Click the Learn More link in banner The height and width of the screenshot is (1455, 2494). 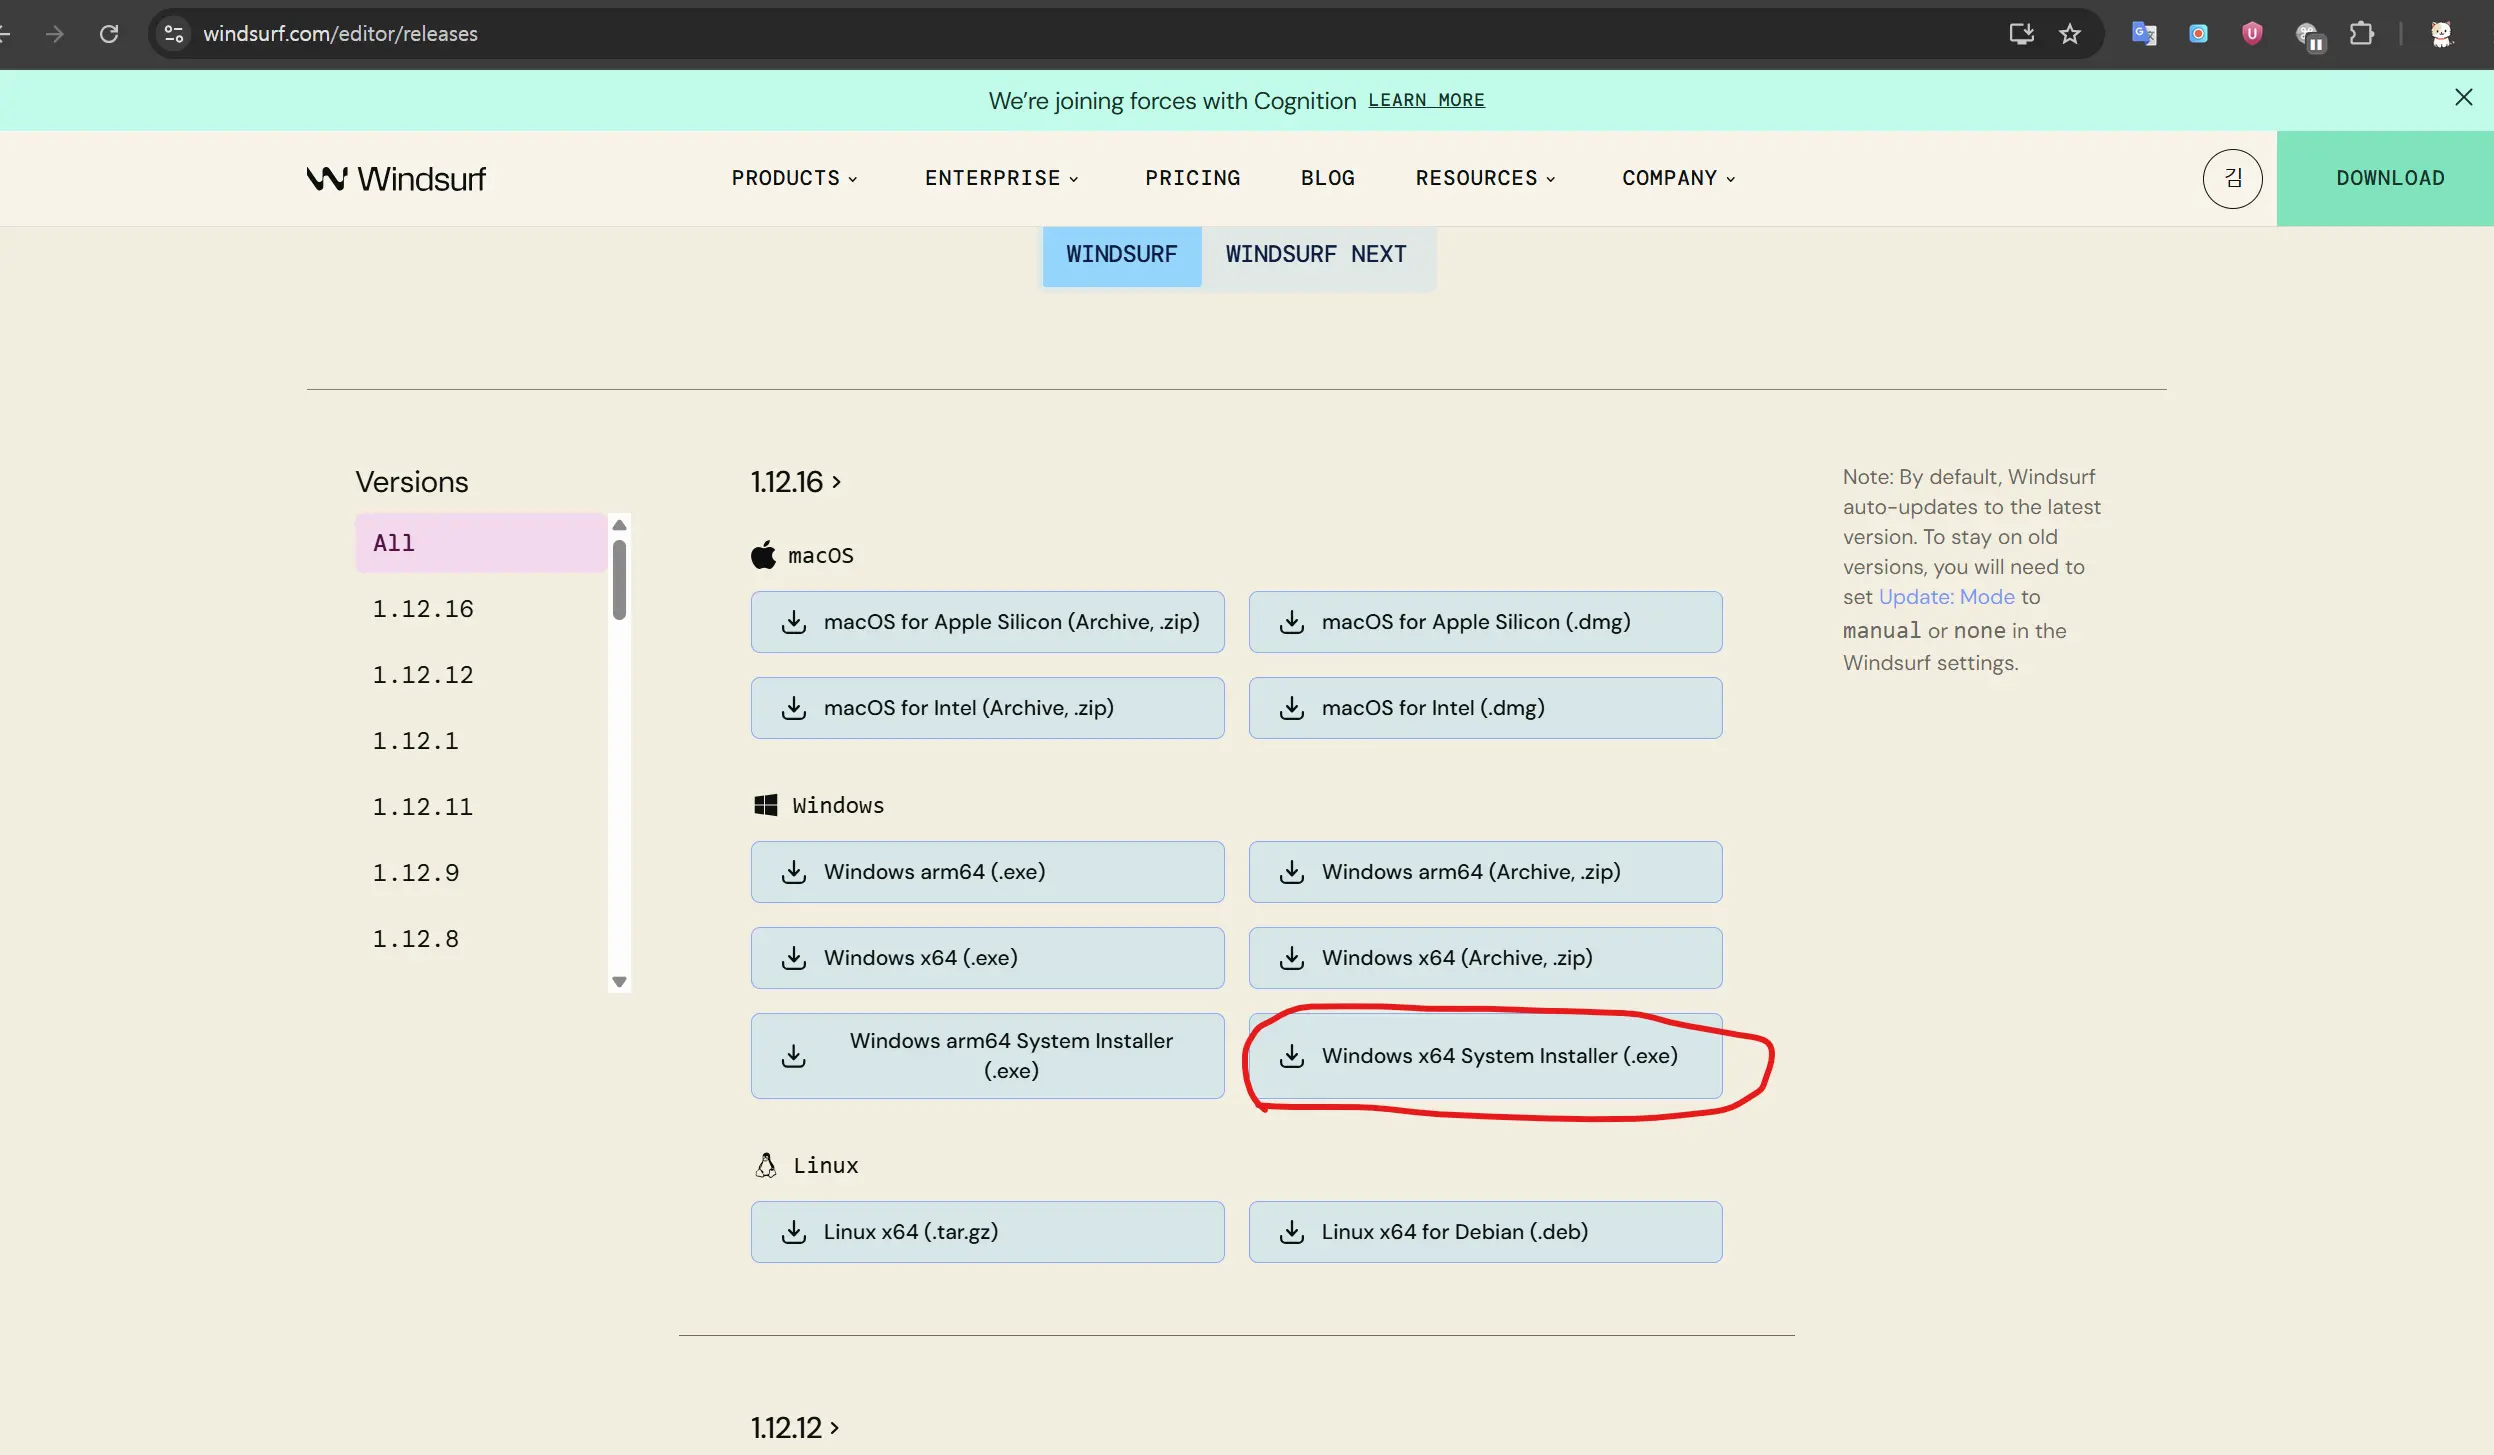[1426, 100]
